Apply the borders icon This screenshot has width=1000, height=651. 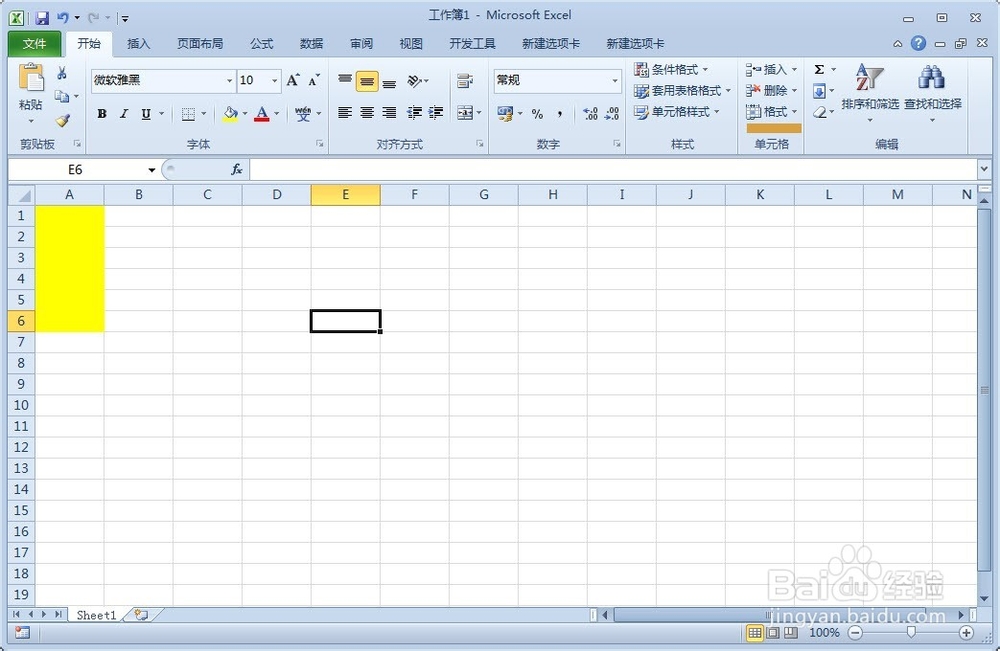click(188, 114)
